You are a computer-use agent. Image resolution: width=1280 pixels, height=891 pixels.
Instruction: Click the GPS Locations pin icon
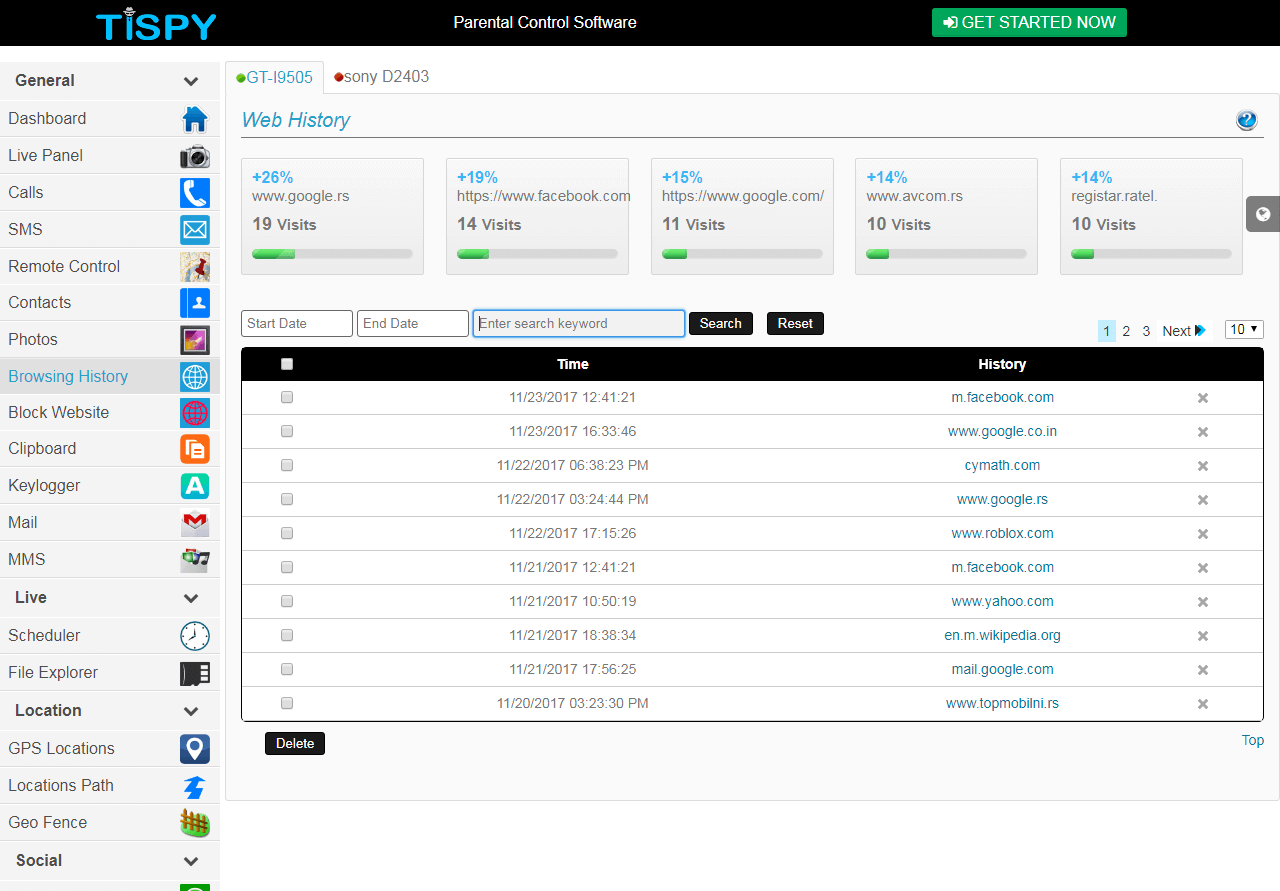point(195,749)
